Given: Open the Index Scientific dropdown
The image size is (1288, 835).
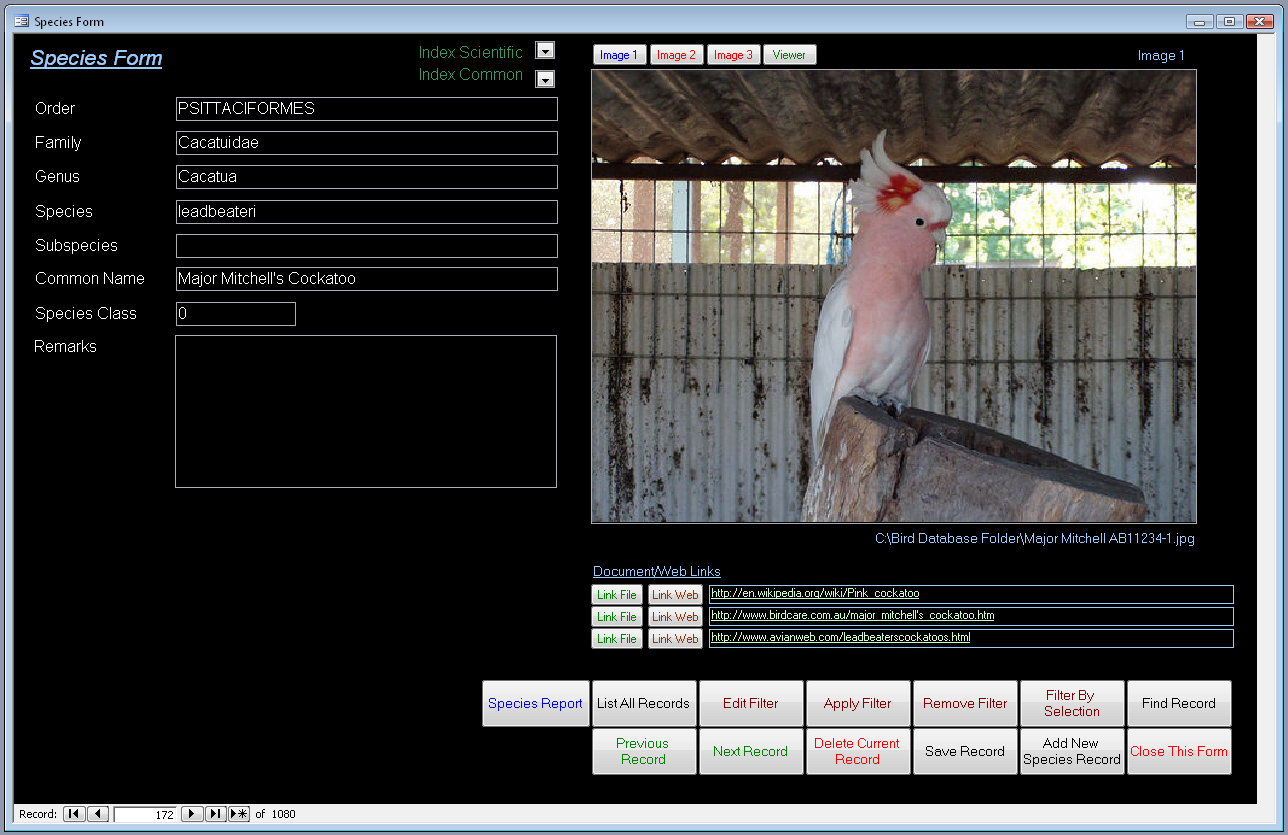Looking at the screenshot, I should click(x=545, y=50).
